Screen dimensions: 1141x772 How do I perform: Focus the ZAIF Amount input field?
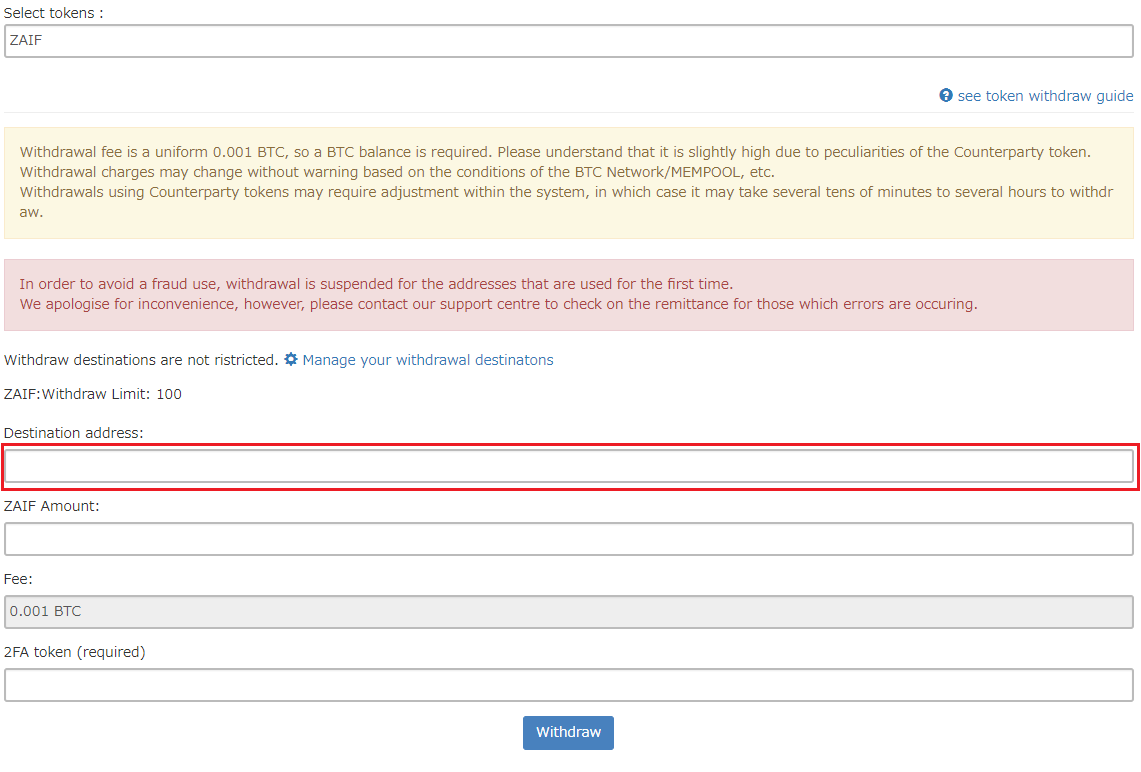pyautogui.click(x=568, y=539)
